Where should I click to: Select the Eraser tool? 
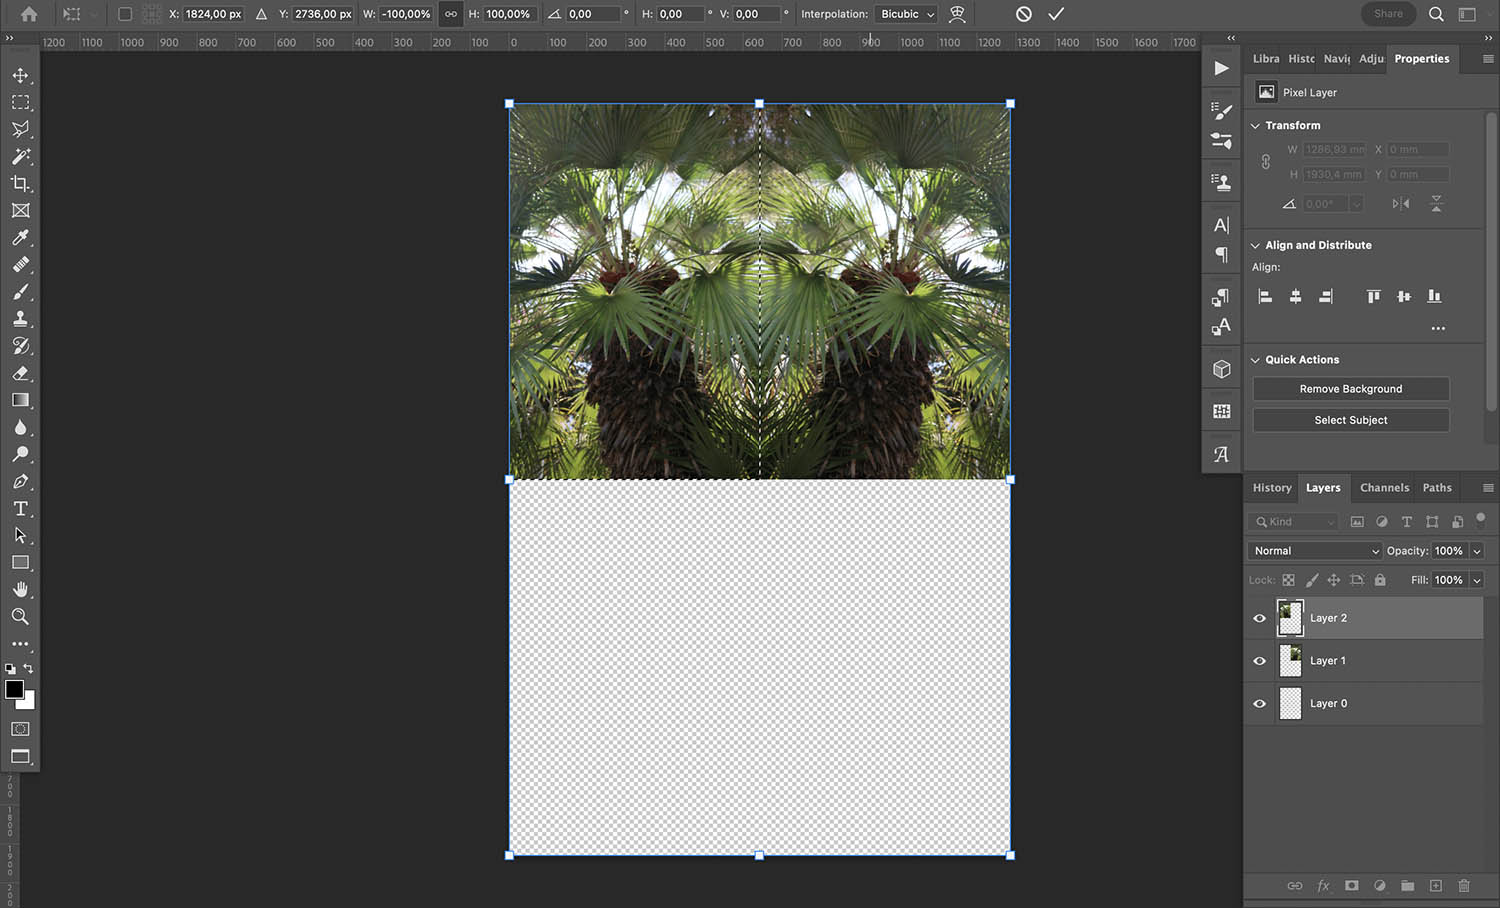tap(21, 373)
